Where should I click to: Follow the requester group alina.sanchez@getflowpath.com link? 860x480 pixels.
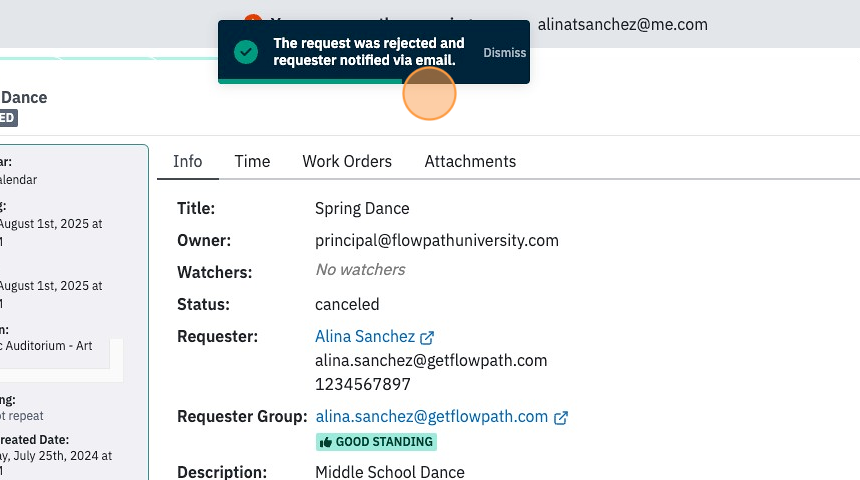432,416
